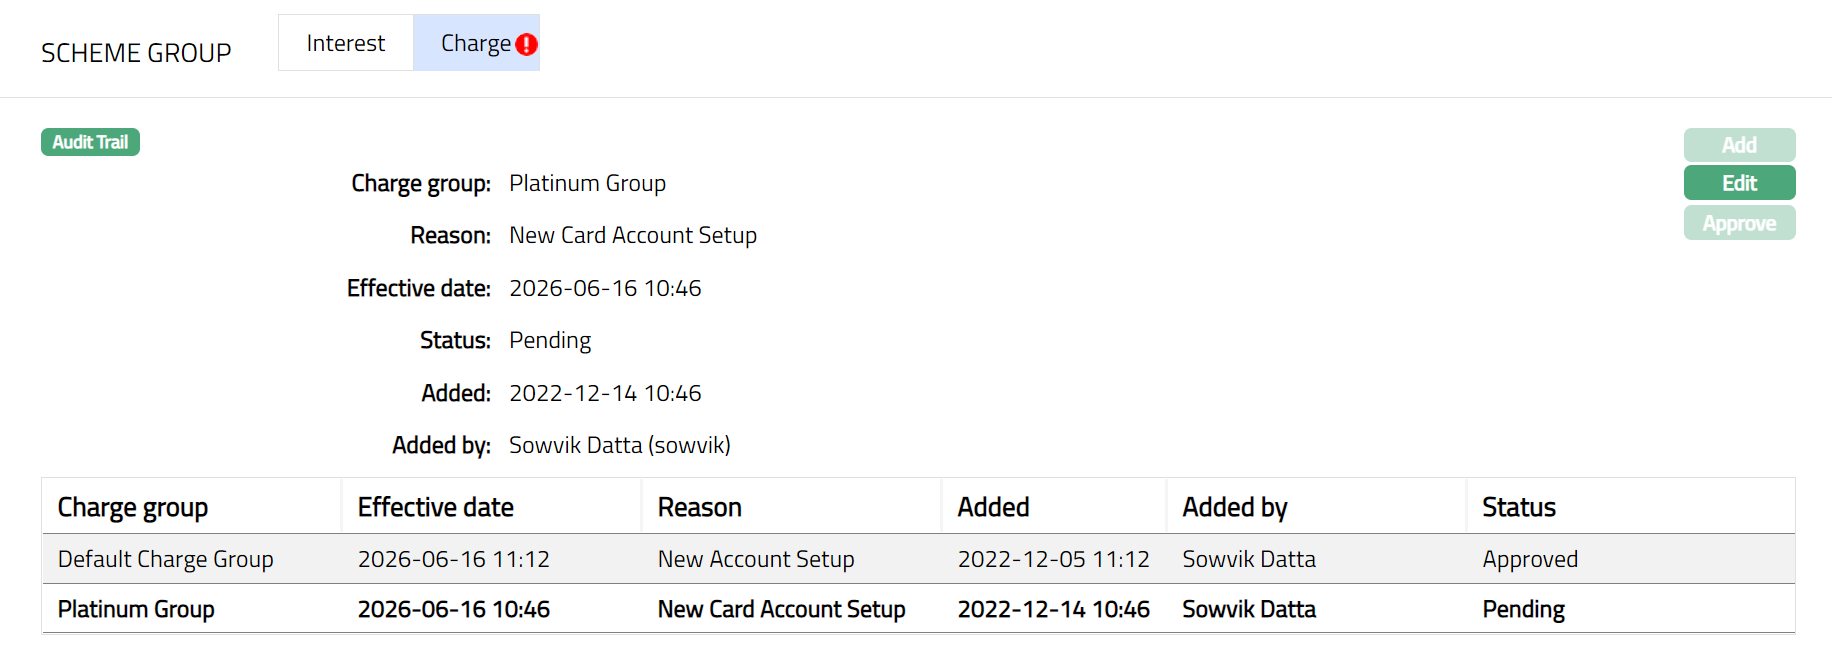Open the Audit Trail
Image resolution: width=1832 pixels, height=654 pixels.
pos(90,142)
